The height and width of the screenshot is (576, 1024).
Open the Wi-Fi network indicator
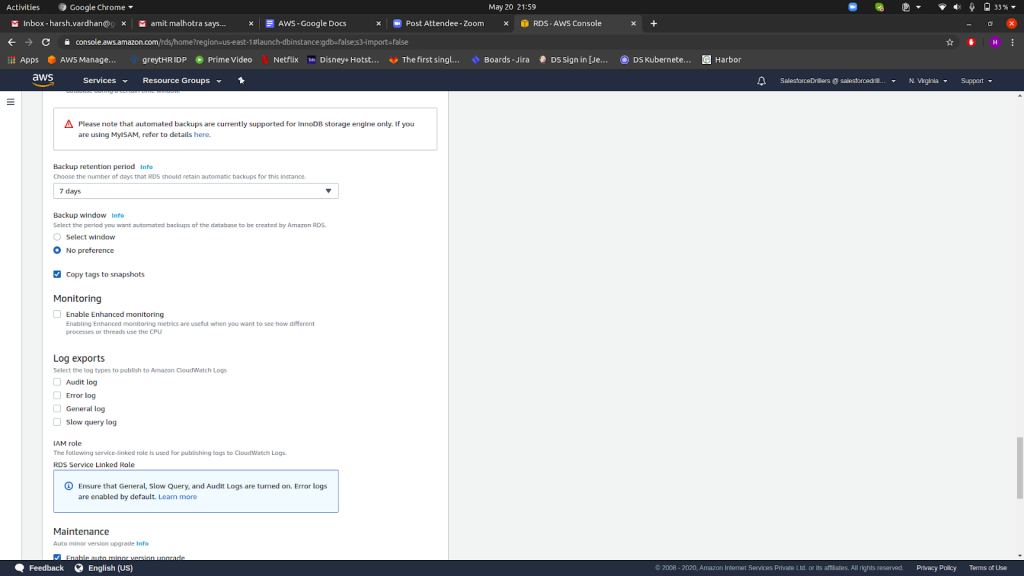[x=942, y=7]
